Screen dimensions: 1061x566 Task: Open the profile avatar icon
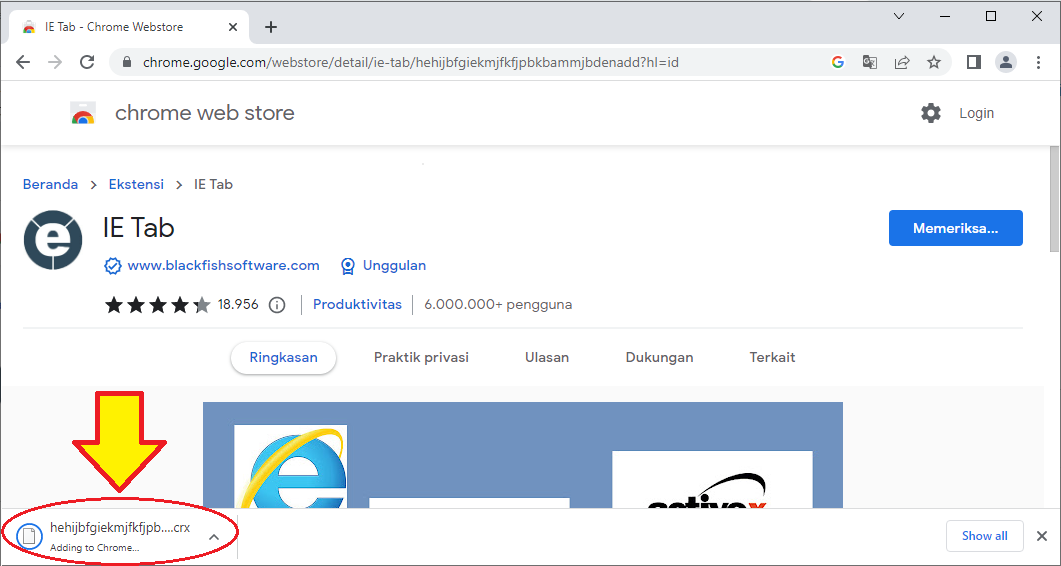tap(1006, 62)
